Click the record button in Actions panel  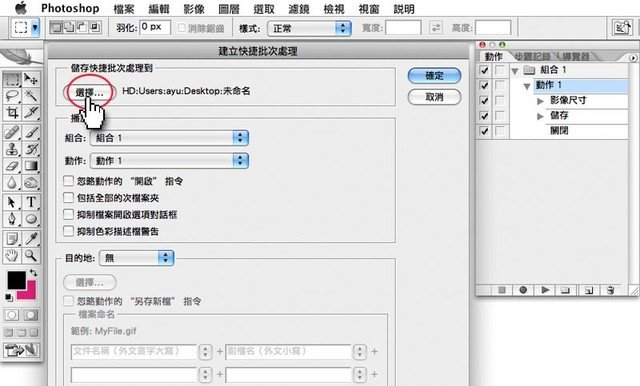pos(523,290)
